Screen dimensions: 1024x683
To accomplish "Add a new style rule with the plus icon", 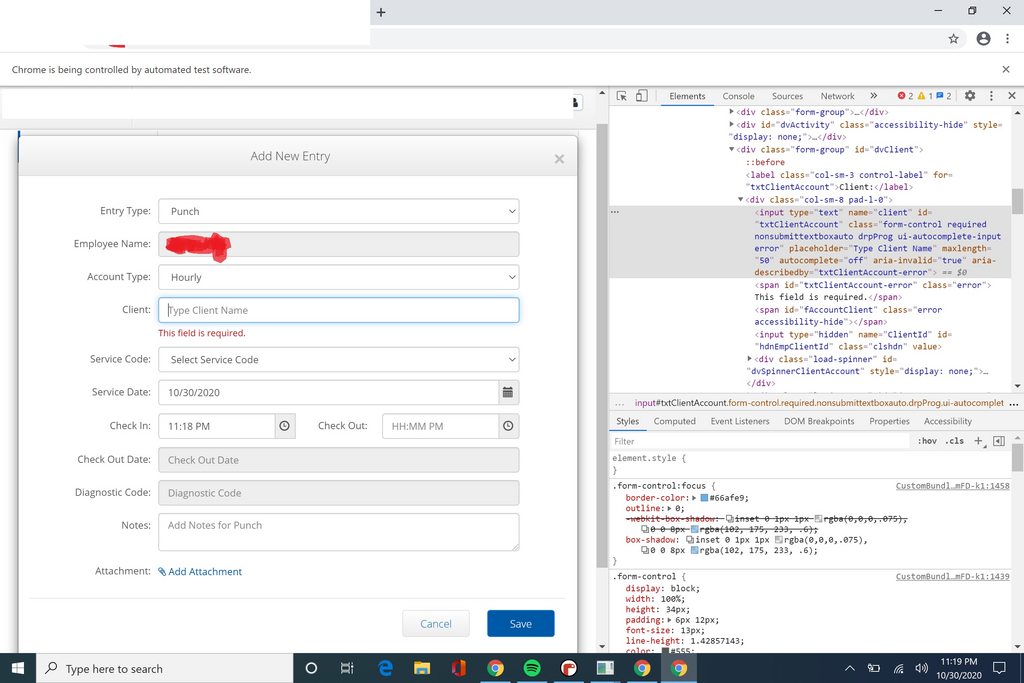I will 977,441.
